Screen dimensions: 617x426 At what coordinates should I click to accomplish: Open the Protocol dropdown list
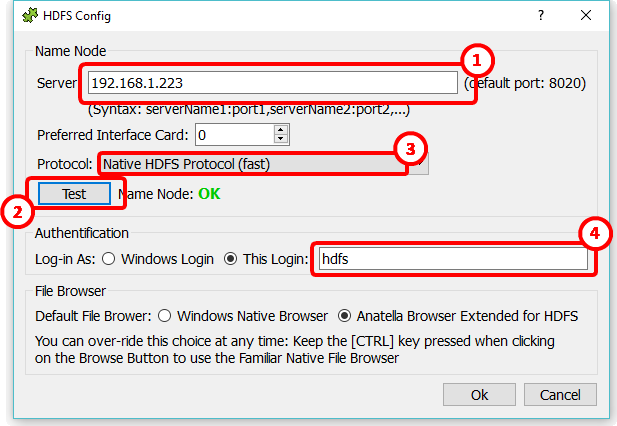click(x=264, y=164)
